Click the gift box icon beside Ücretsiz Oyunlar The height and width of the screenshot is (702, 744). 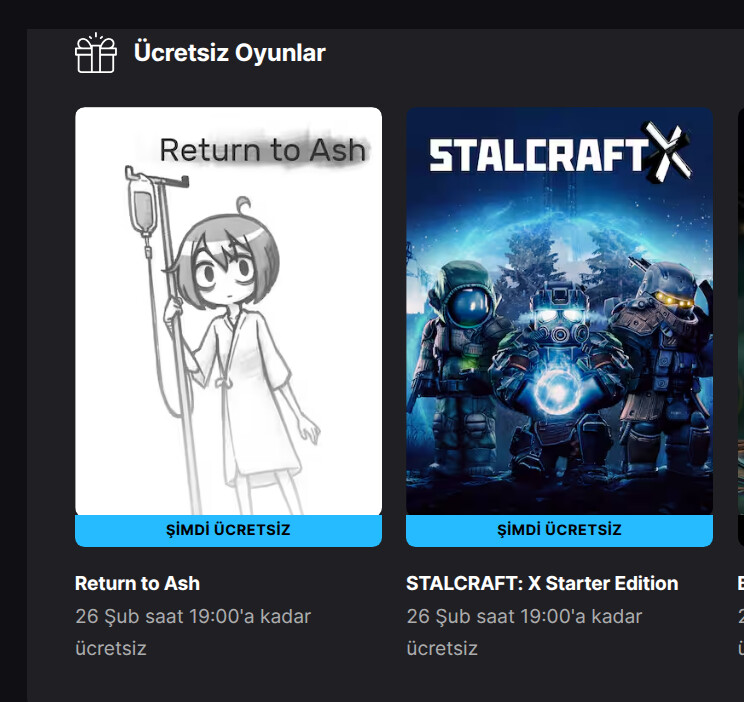(x=95, y=53)
